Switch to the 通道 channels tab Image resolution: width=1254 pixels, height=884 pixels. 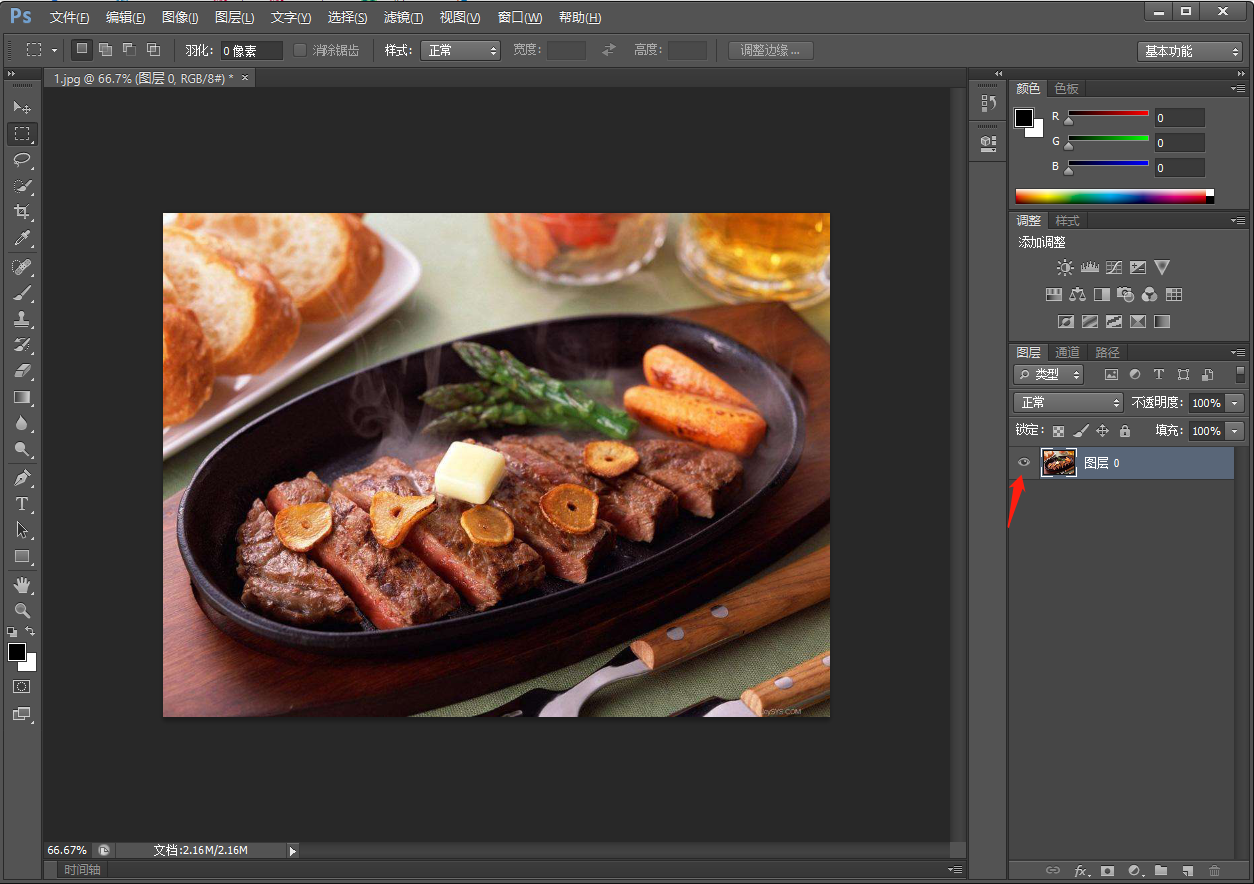click(x=1067, y=352)
